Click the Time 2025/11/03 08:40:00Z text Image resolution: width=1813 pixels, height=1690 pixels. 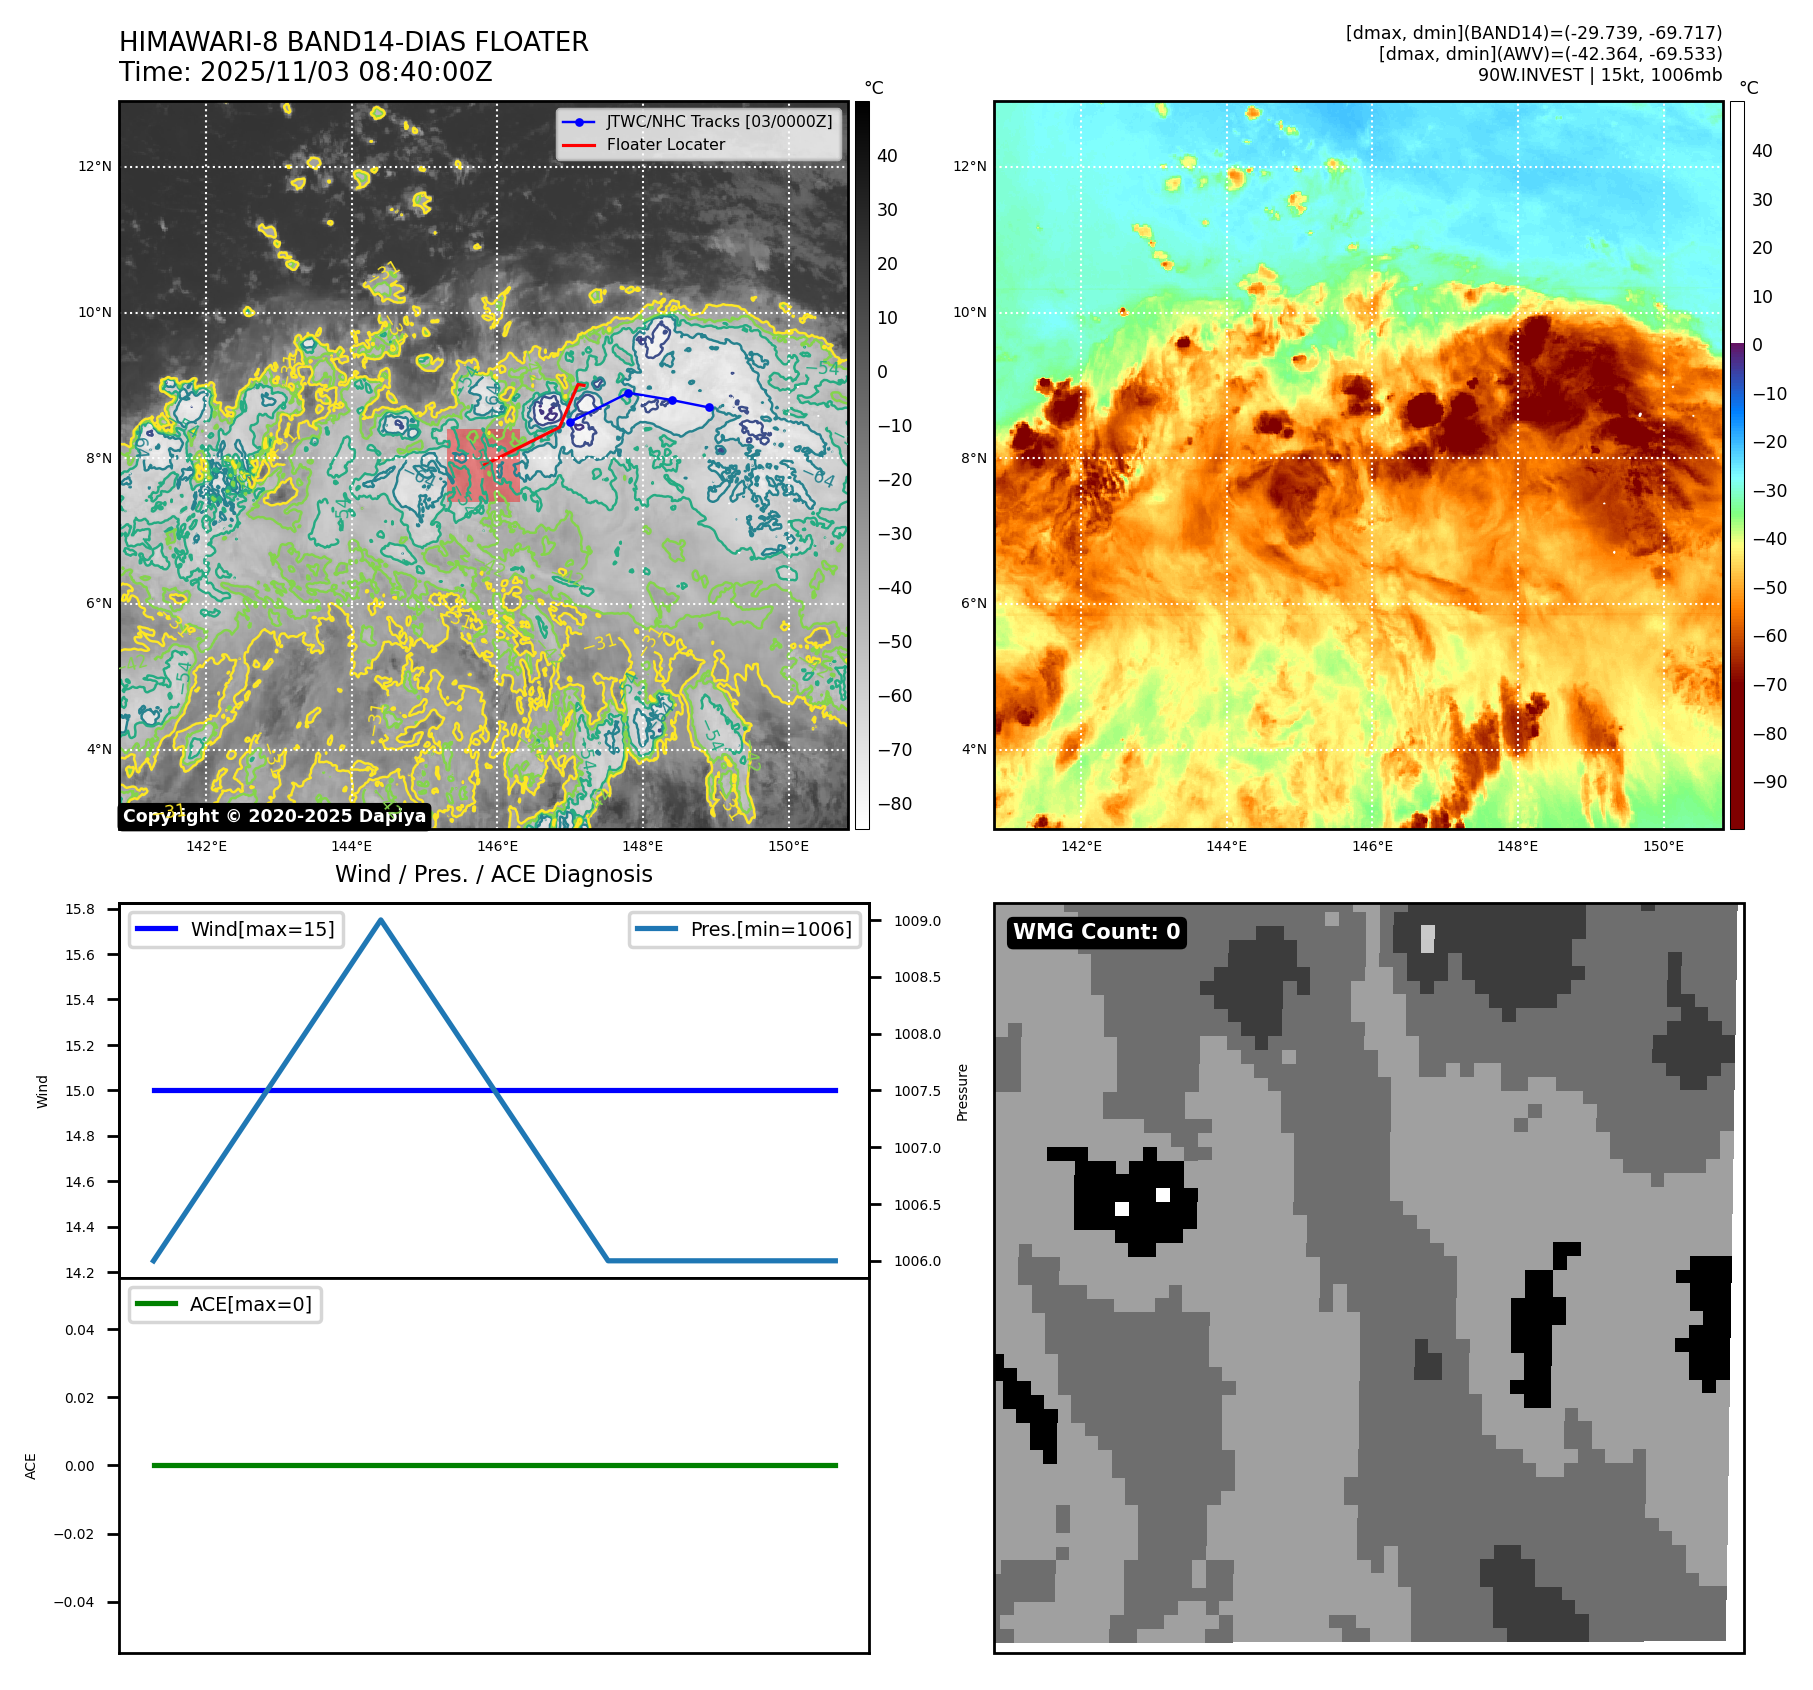[x=305, y=73]
